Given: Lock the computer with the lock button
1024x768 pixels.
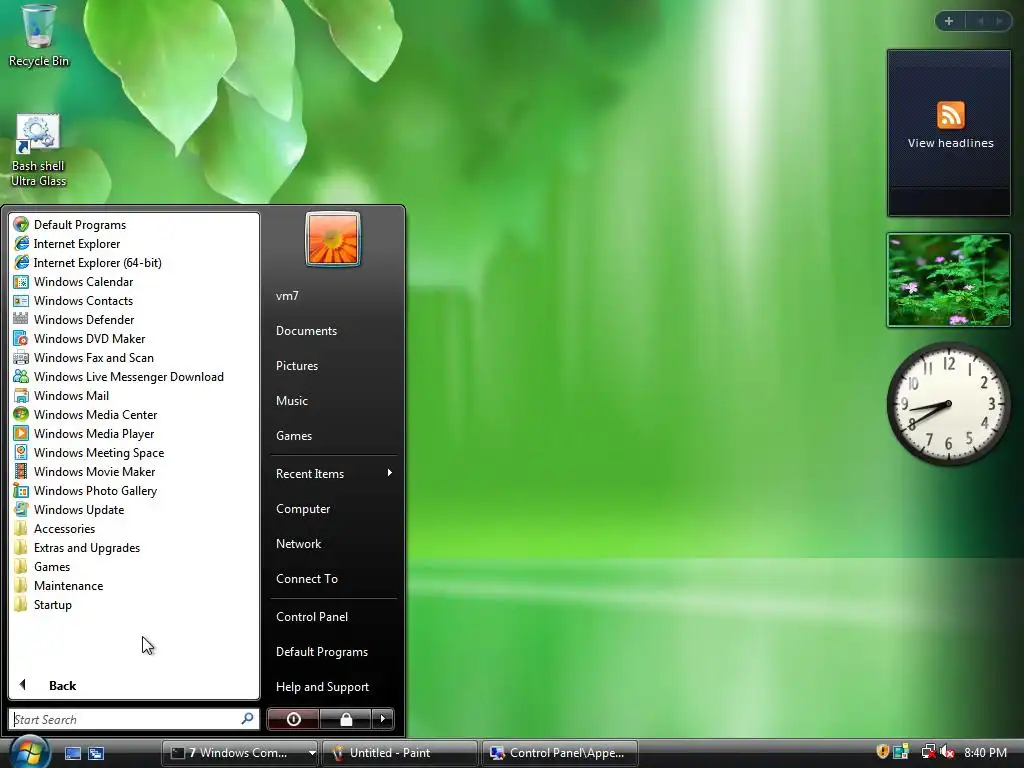Looking at the screenshot, I should coord(345,719).
